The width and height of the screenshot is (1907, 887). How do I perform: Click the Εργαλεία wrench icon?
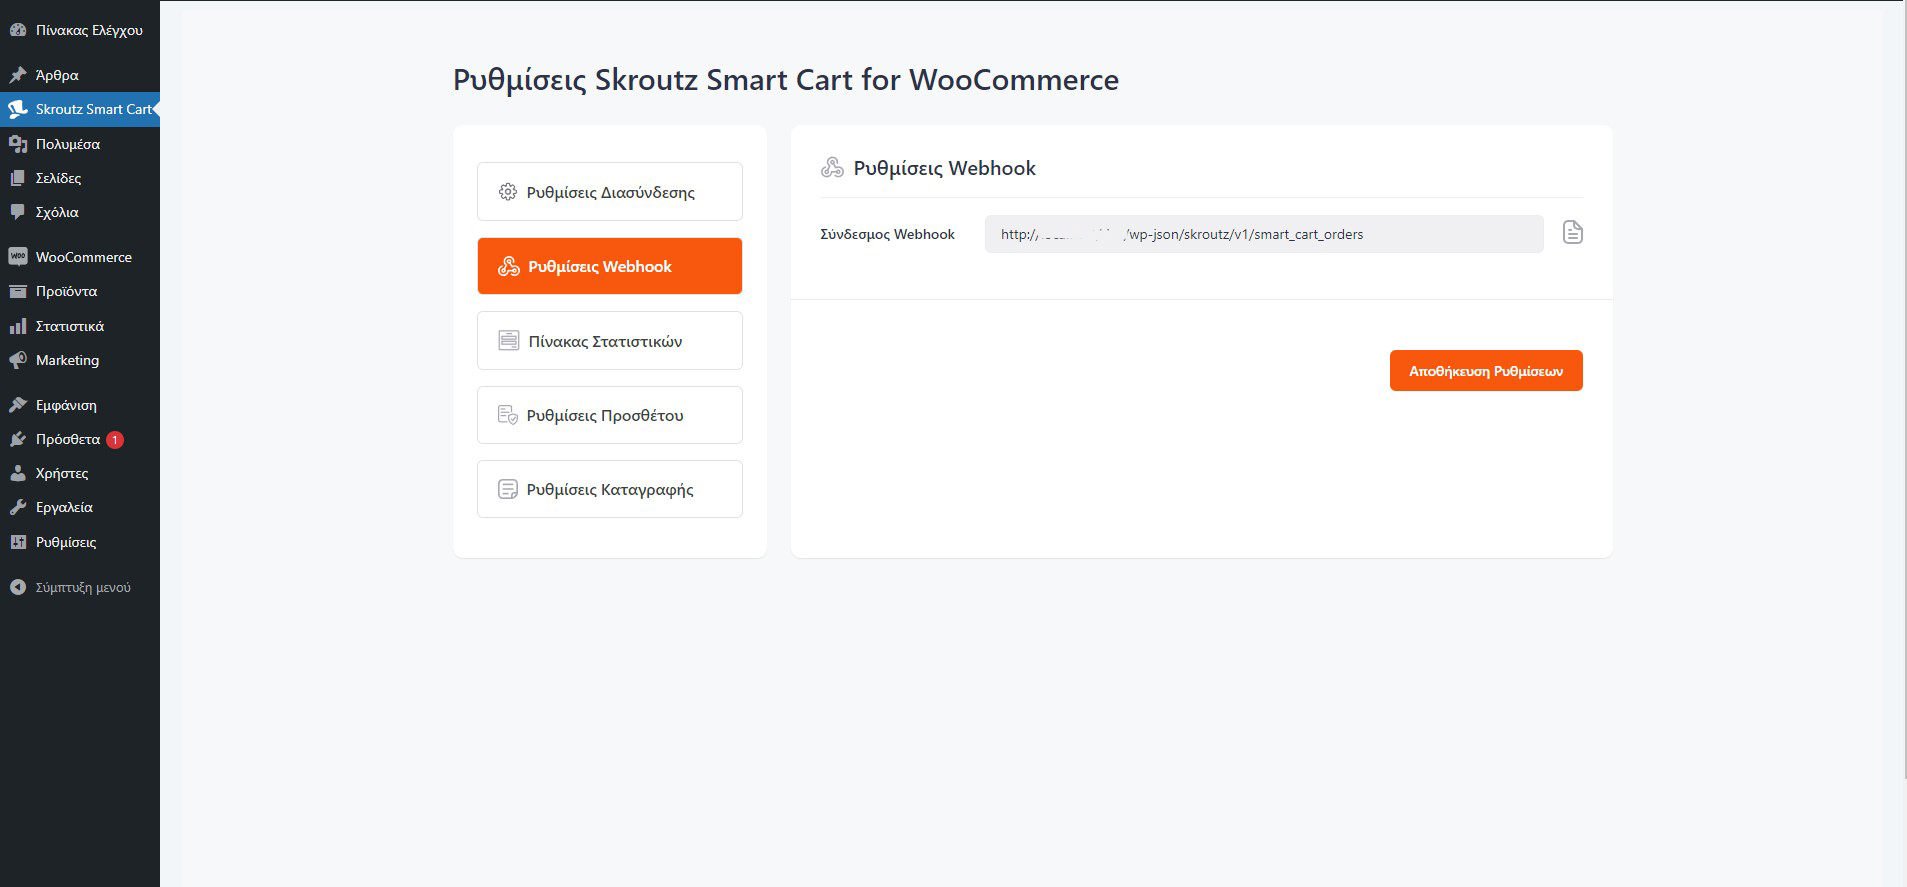pyautogui.click(x=17, y=507)
